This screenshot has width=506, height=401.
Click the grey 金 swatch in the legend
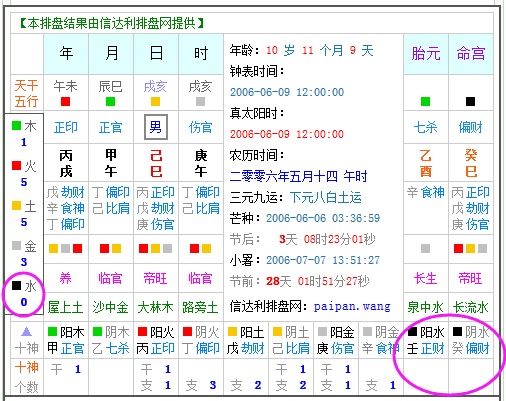pyautogui.click(x=16, y=245)
